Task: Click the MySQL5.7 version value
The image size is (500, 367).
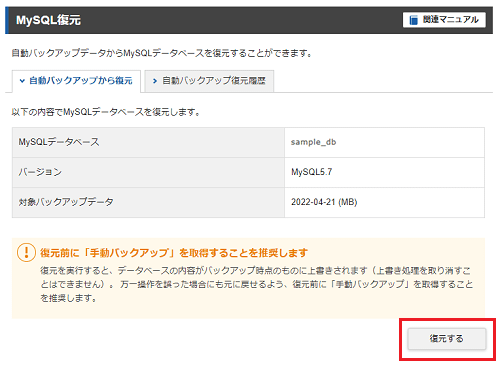Action: click(312, 172)
